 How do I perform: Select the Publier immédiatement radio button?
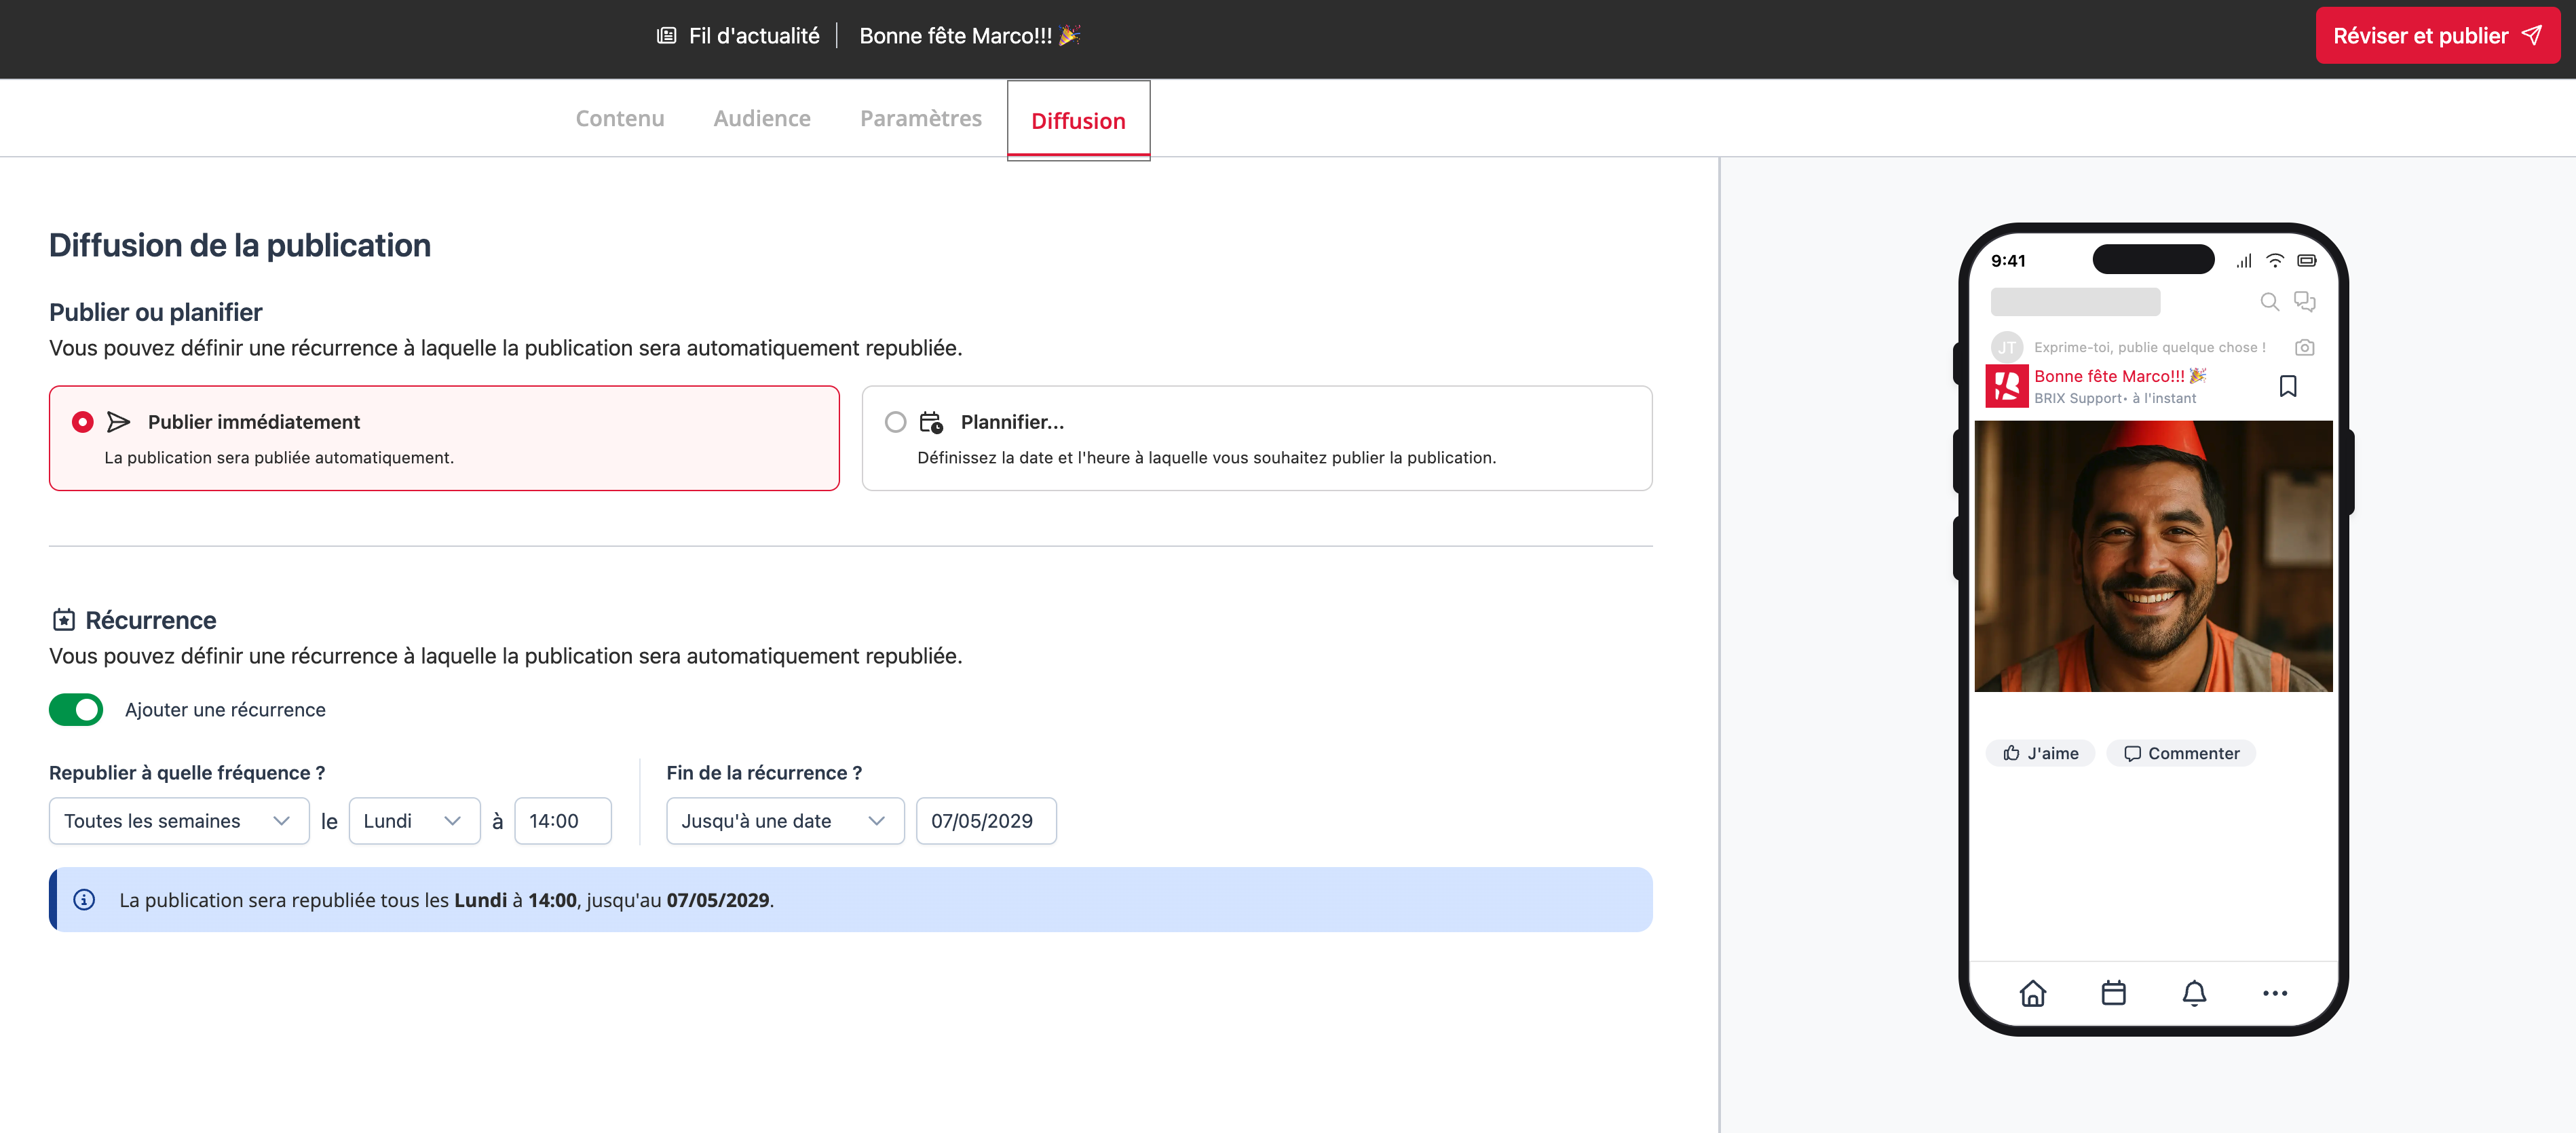[x=83, y=422]
